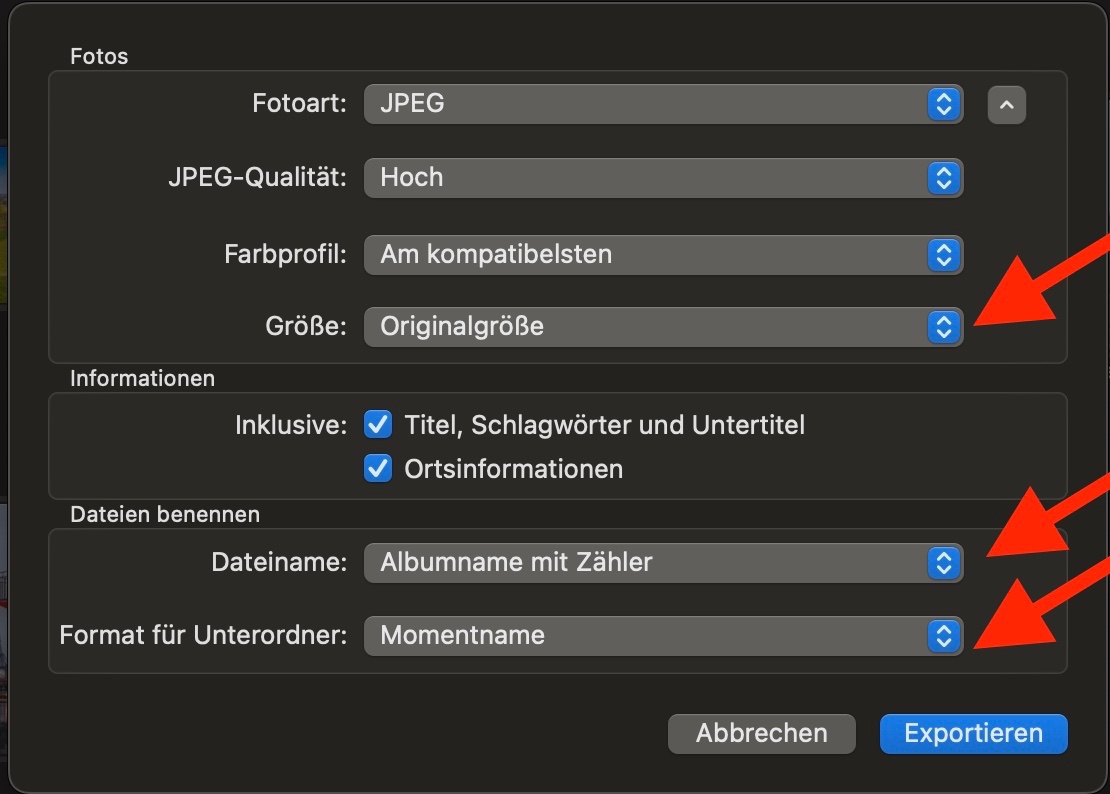Collapse the export options with the chevron button
Screen dimensions: 1110x794
pos(1006,104)
